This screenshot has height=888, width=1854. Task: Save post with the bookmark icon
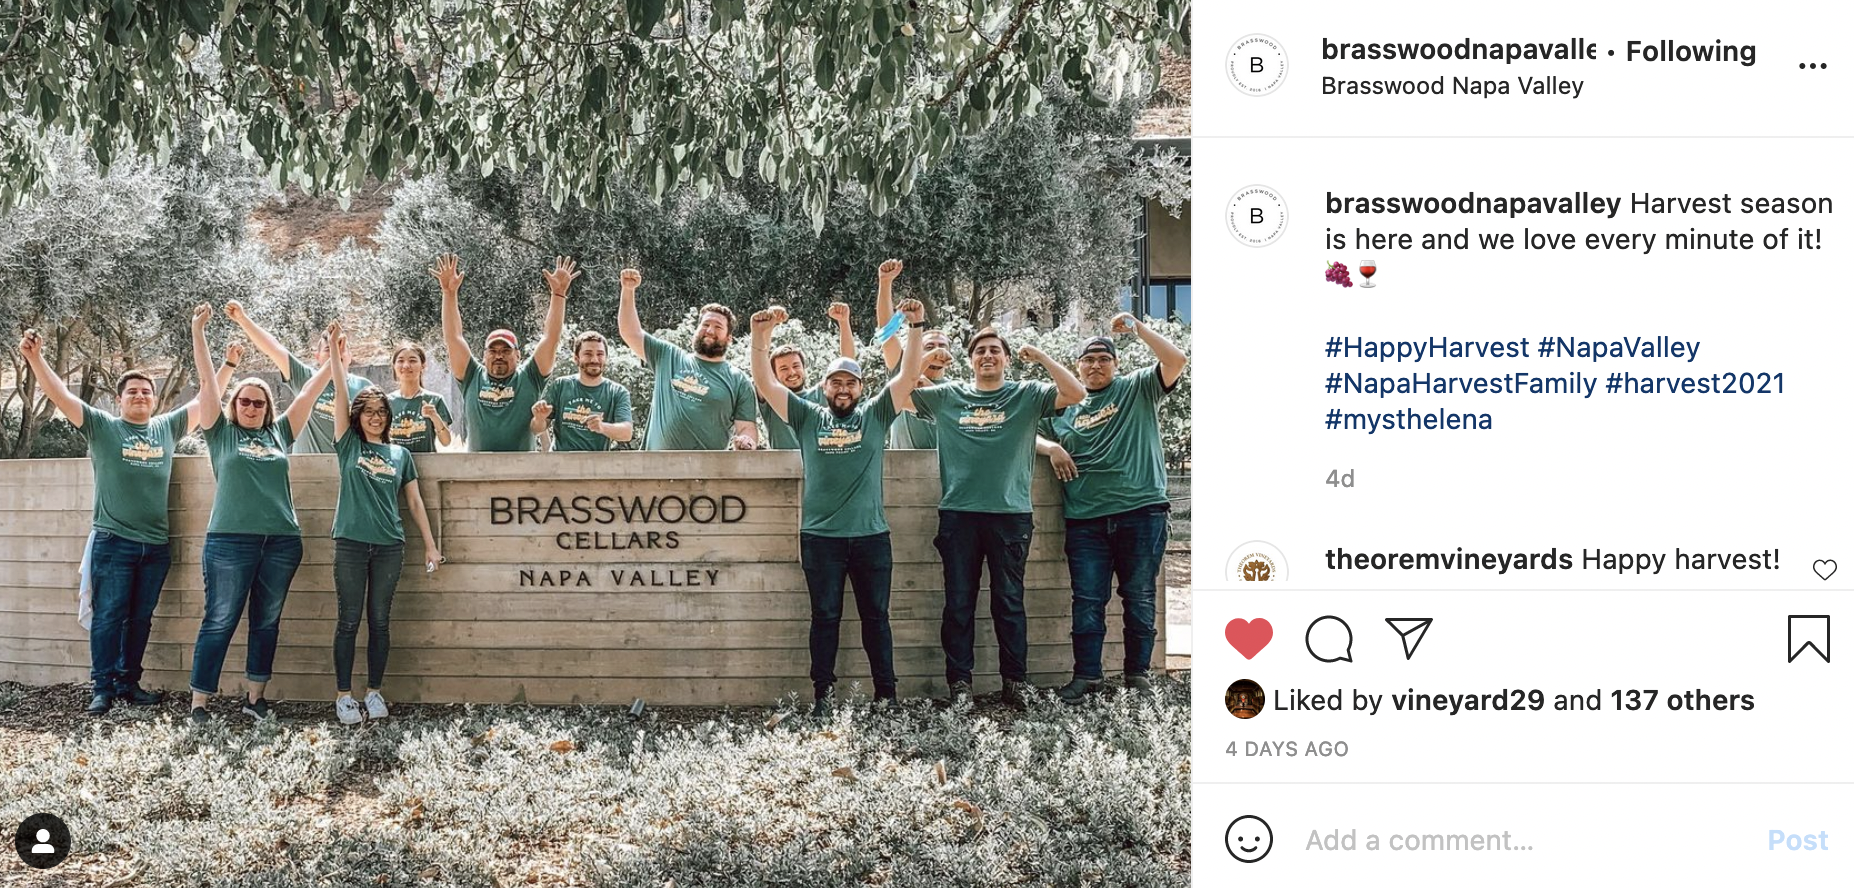(x=1808, y=639)
